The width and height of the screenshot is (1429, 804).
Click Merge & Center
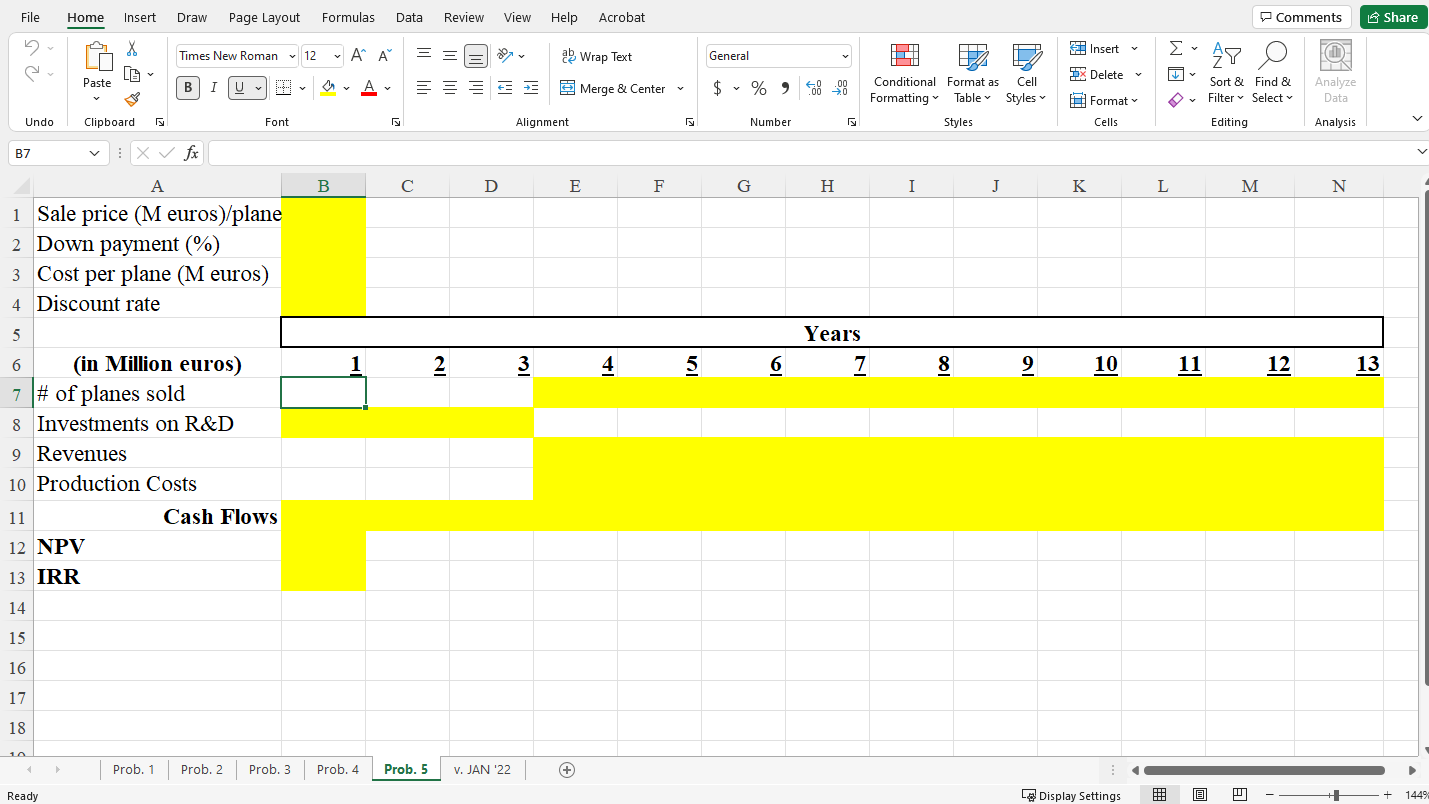point(613,88)
